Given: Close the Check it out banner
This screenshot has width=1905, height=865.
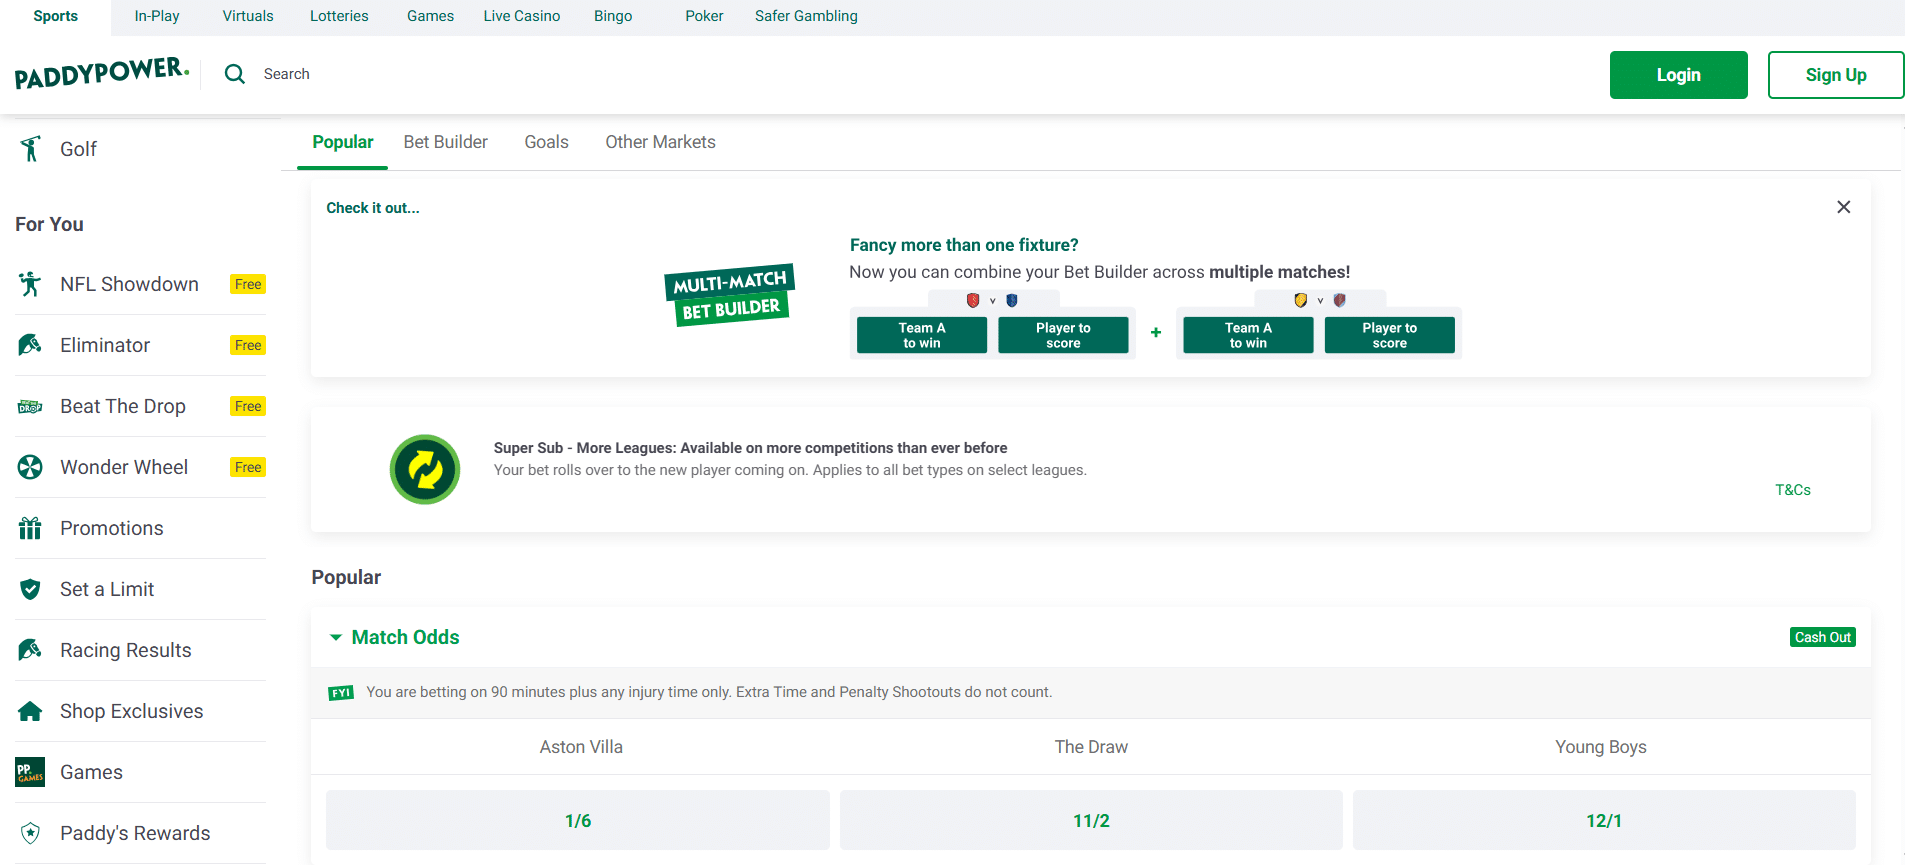Looking at the screenshot, I should pos(1844,207).
